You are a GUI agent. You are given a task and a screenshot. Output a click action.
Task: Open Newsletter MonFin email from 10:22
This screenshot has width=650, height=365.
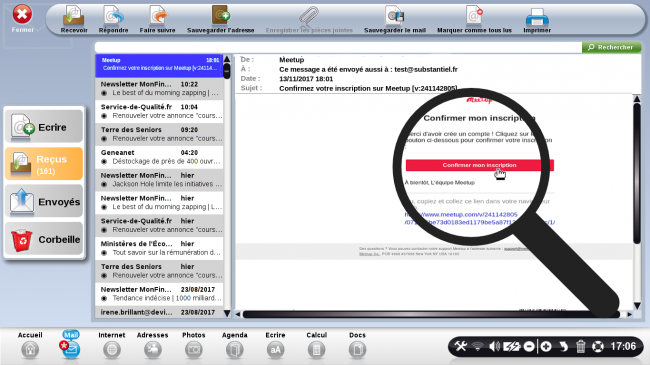(x=159, y=88)
